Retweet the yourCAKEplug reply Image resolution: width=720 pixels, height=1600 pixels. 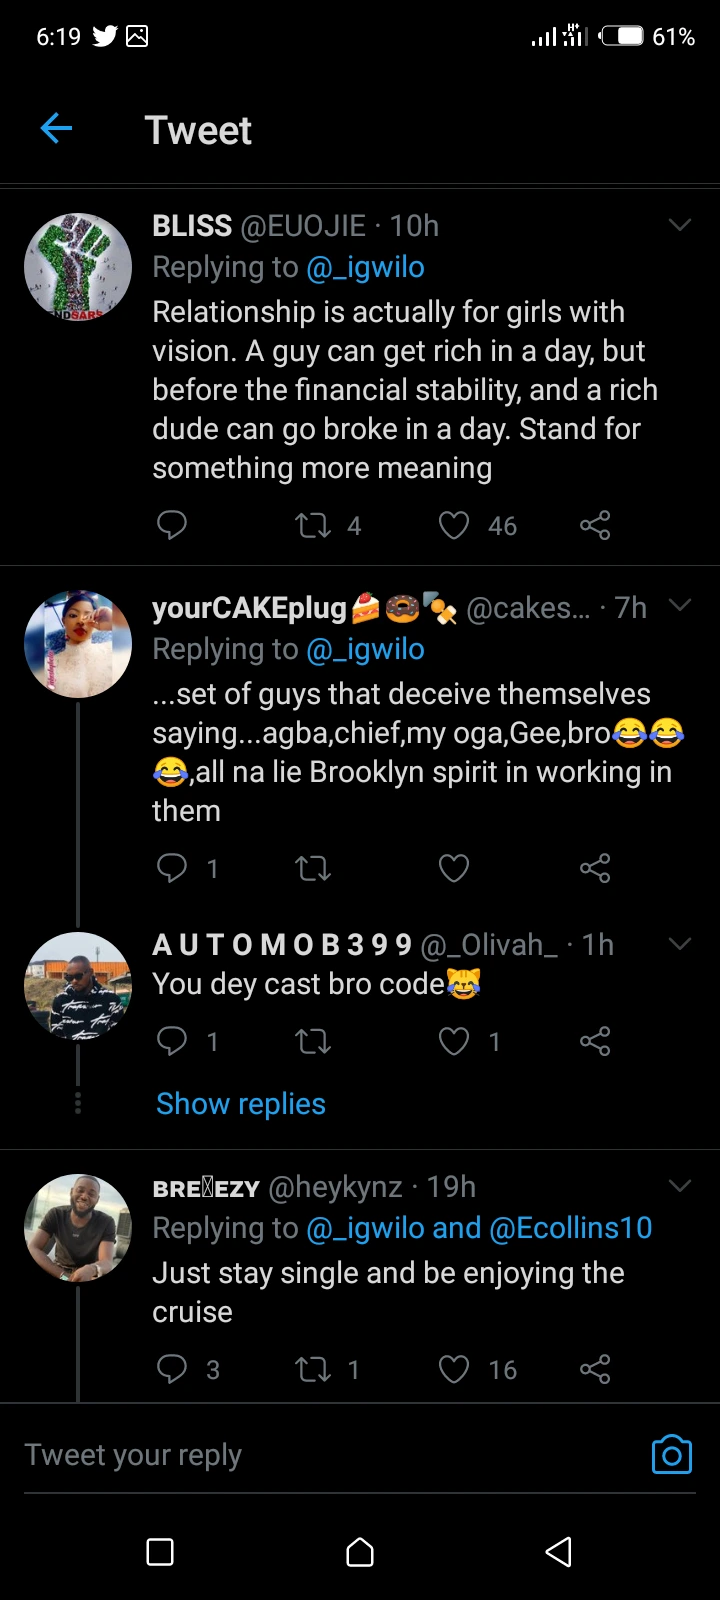[313, 868]
